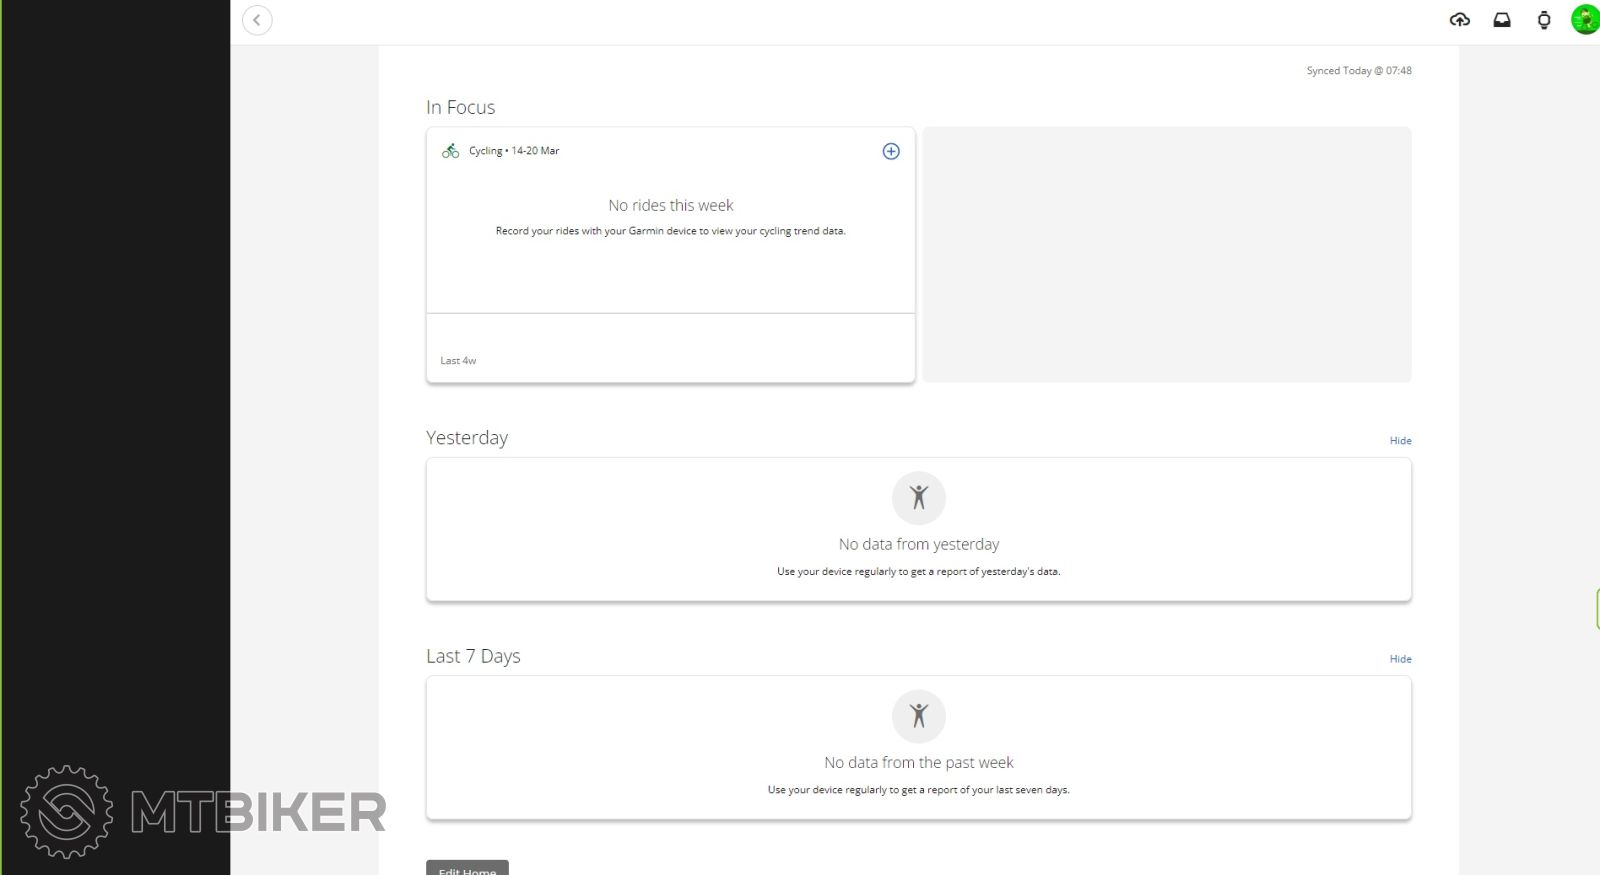Hide the Last 7 Days section

click(1400, 659)
